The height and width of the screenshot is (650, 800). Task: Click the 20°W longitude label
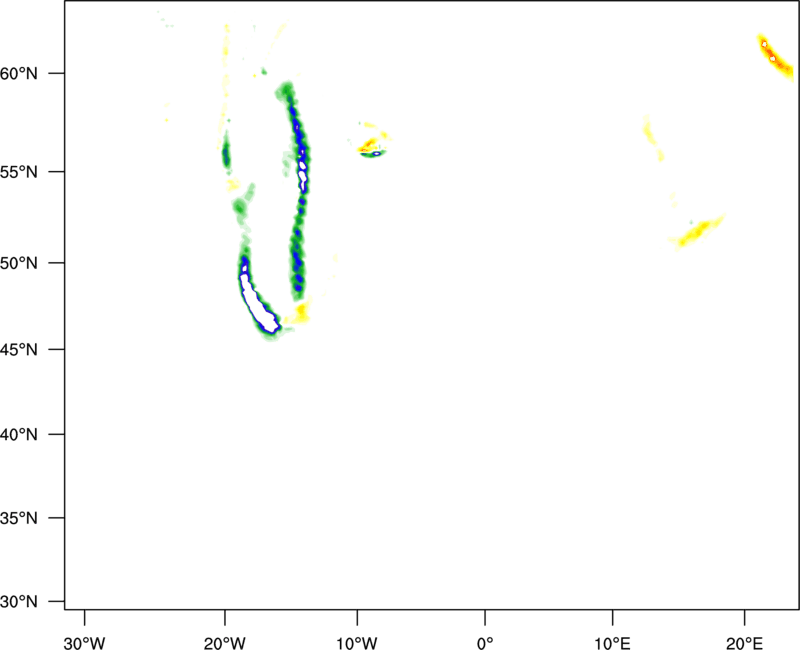pos(224,643)
